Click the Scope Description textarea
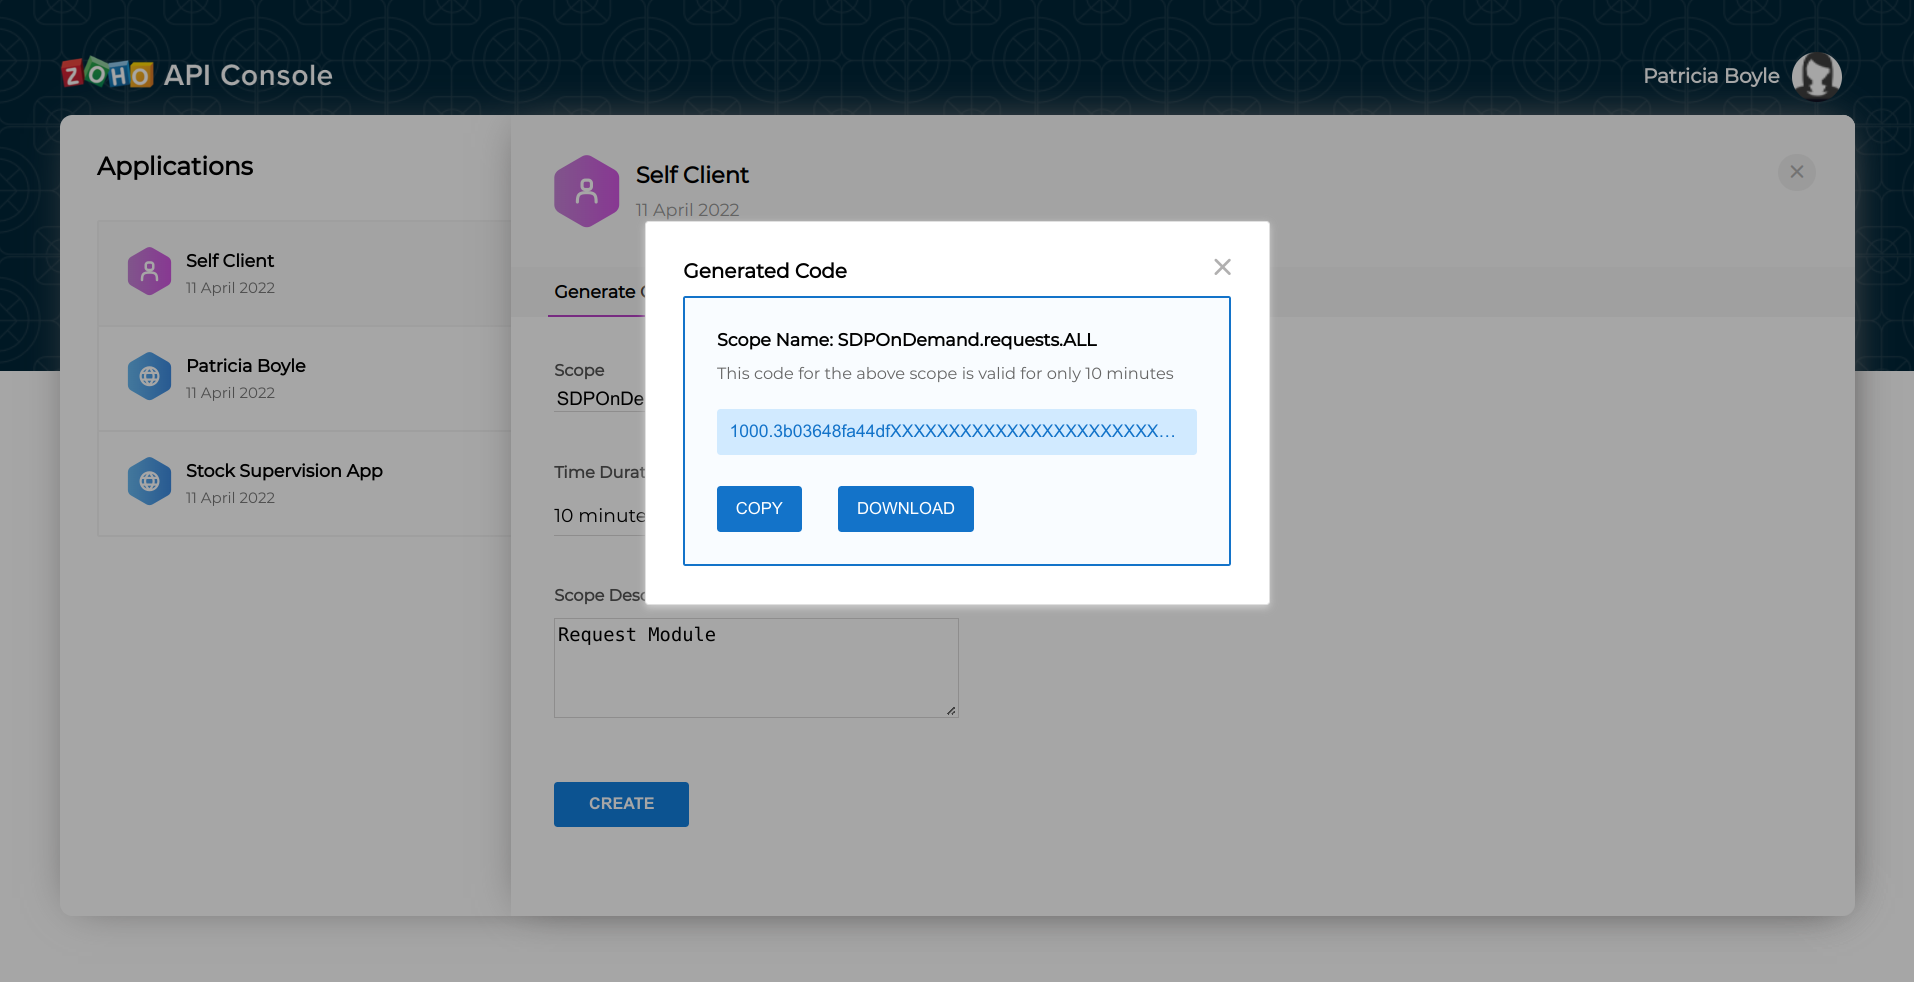Viewport: 1914px width, 982px height. 756,668
